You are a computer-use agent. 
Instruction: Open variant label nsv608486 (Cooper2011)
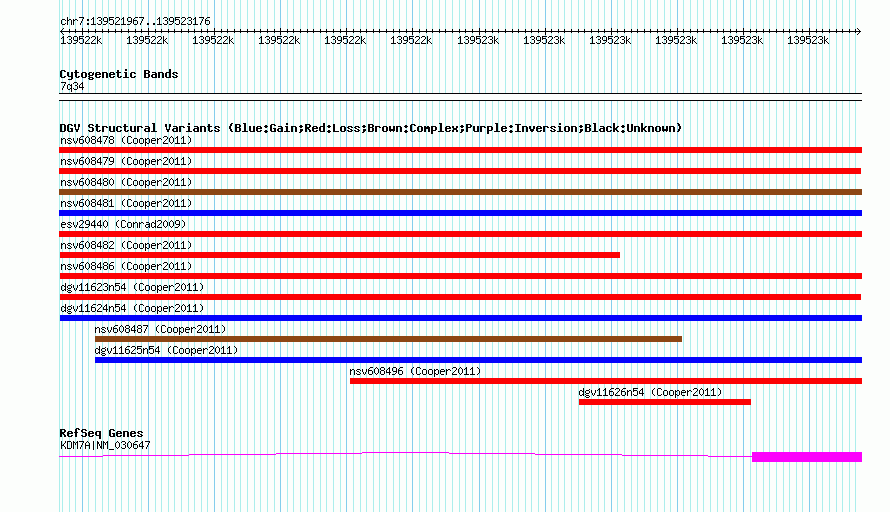tap(126, 266)
